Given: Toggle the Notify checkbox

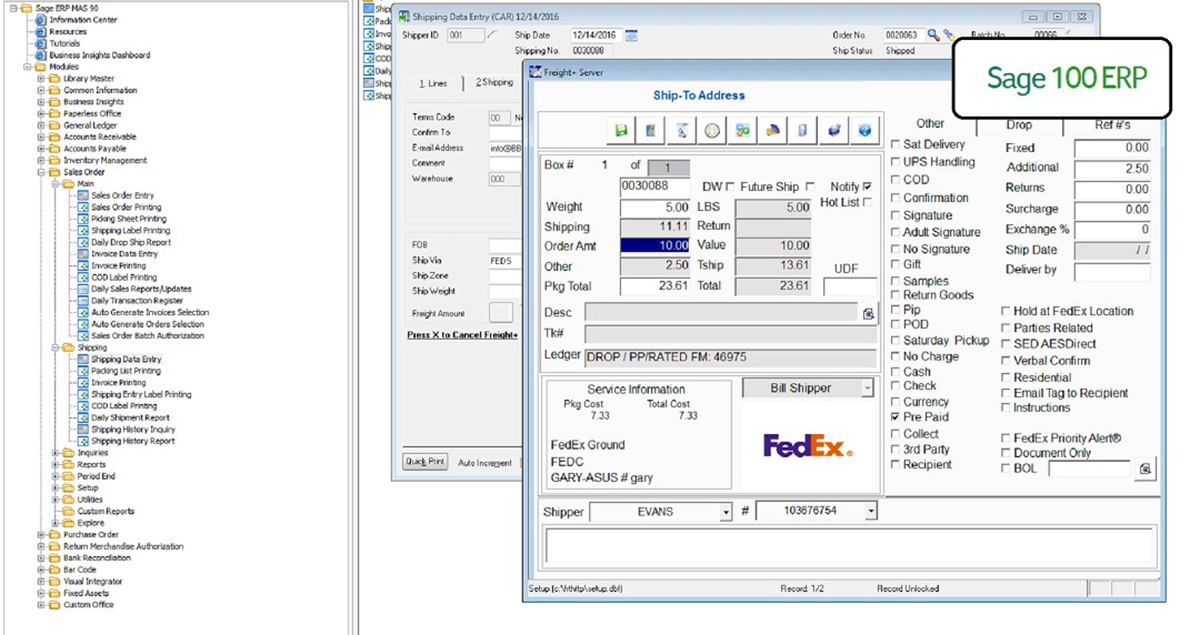Looking at the screenshot, I should [x=866, y=187].
